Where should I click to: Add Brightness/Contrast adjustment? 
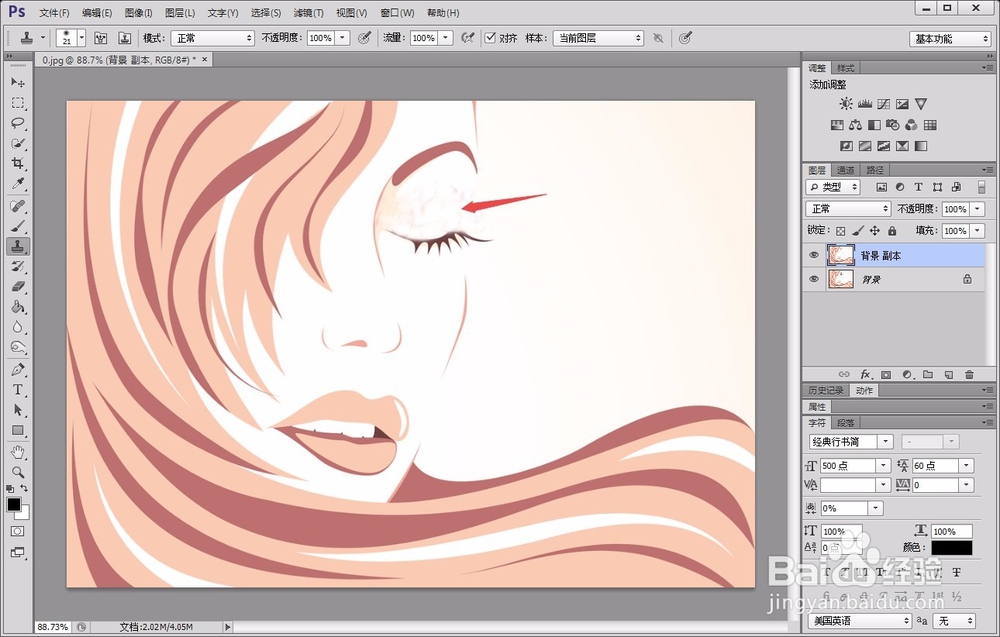click(846, 103)
